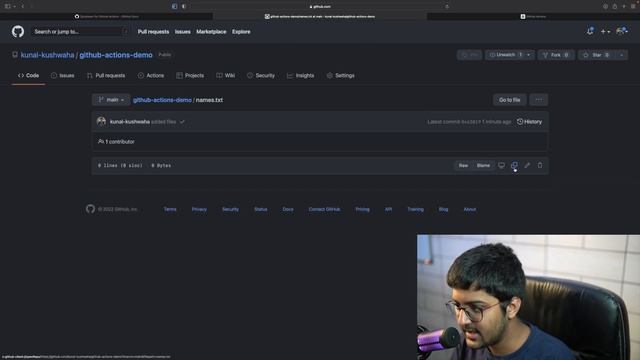This screenshot has height=360, width=640.
Task: Open the API footer link
Action: click(388, 209)
